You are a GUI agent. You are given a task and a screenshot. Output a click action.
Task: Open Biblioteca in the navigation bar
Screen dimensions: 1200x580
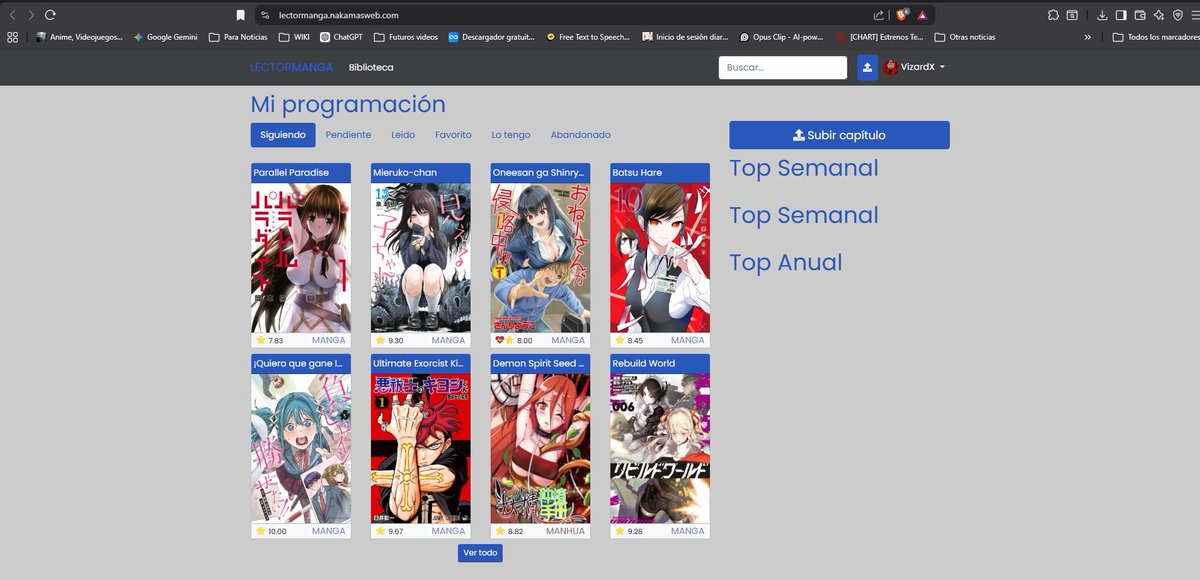(371, 67)
